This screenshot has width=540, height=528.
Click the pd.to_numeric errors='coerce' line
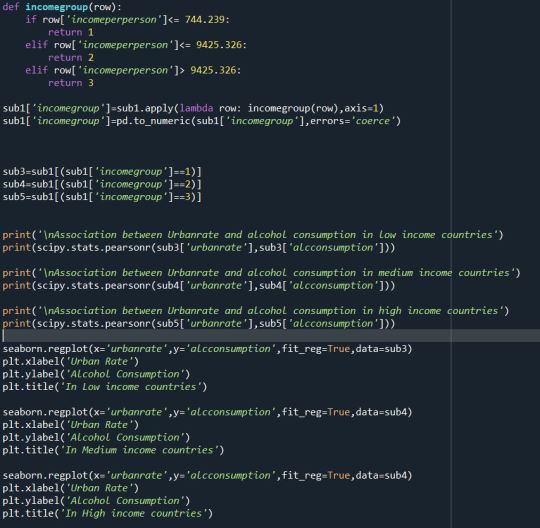coord(201,121)
